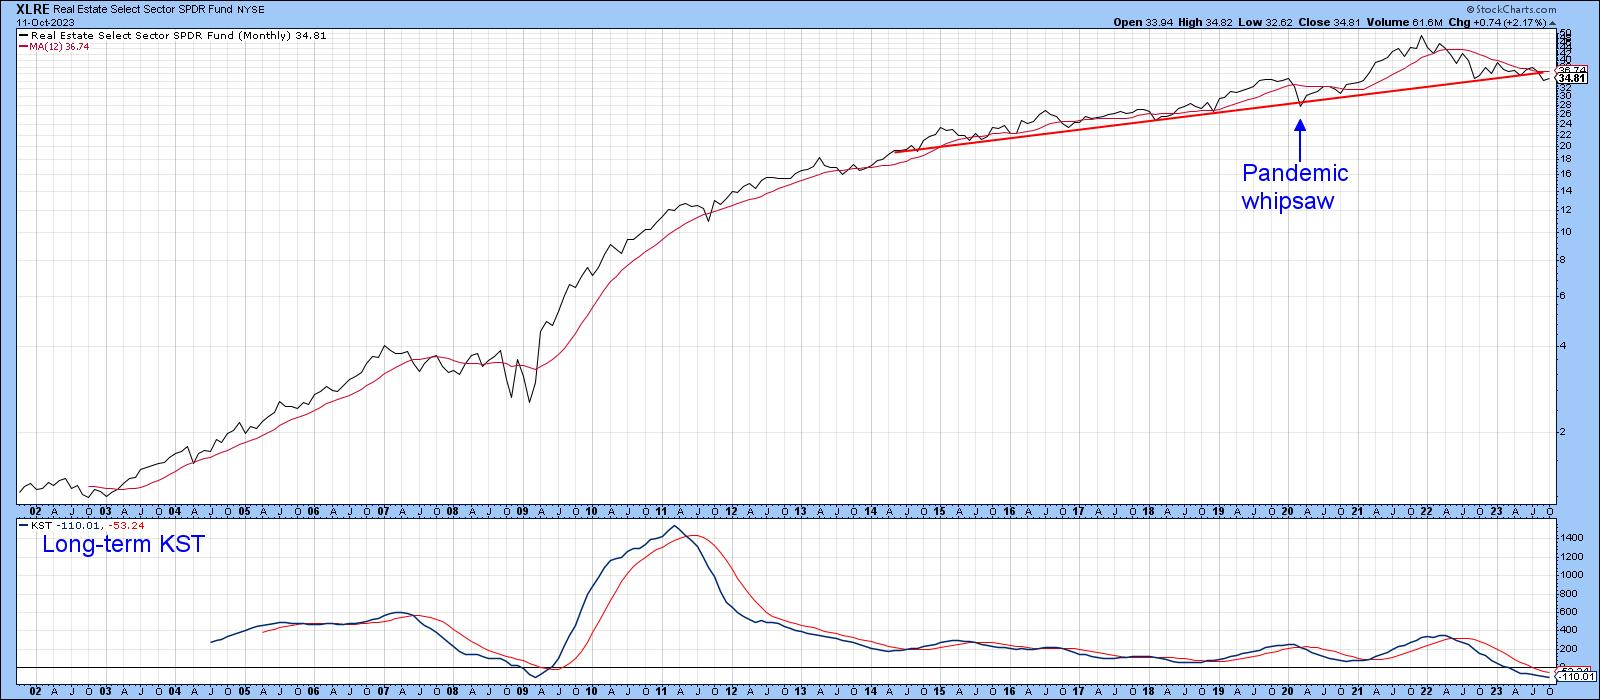Image resolution: width=1600 pixels, height=700 pixels.
Task: Click the 20 label on the price axis
Action: (x=1566, y=146)
